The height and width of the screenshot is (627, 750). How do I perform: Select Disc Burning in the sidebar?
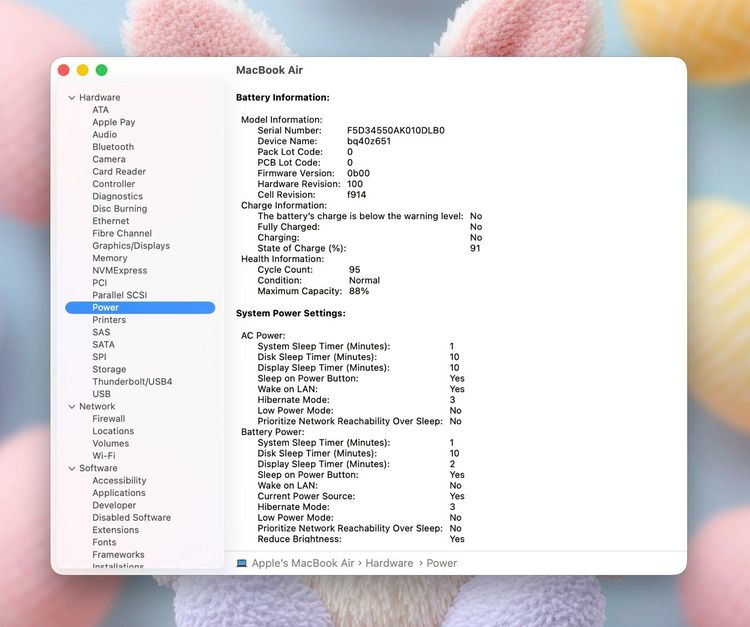pos(120,209)
